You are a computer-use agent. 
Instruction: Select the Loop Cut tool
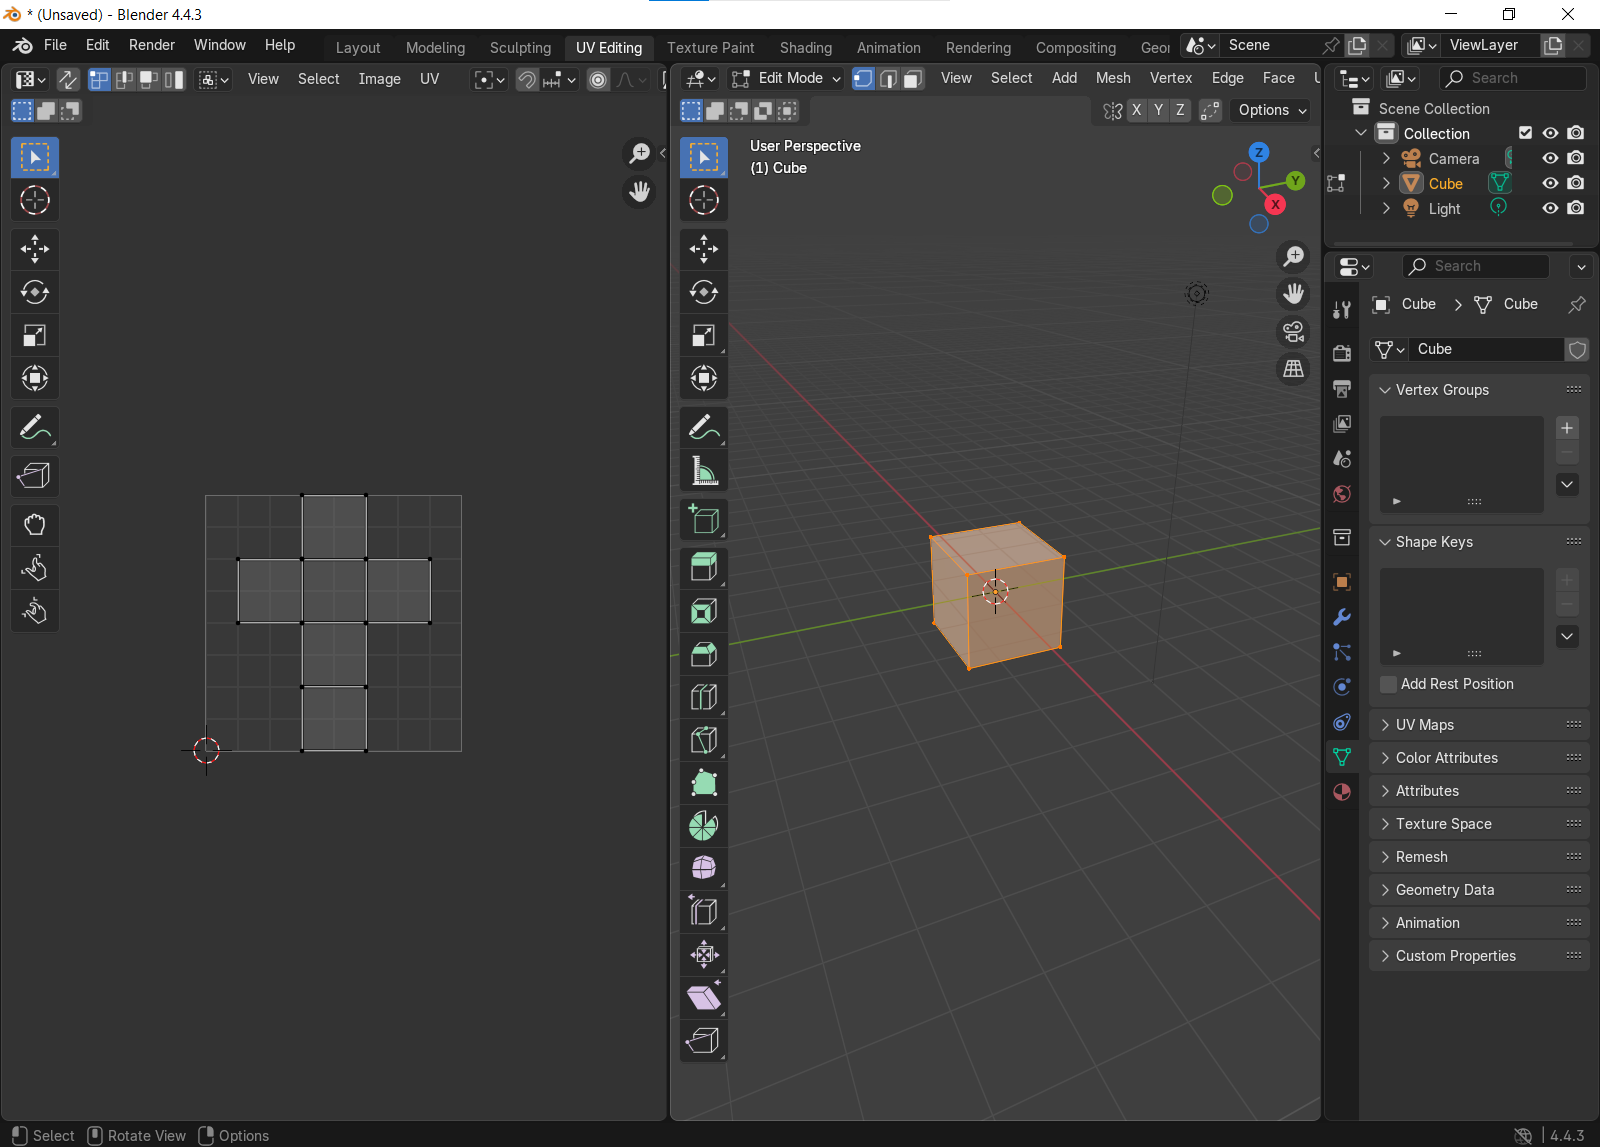[x=704, y=697]
